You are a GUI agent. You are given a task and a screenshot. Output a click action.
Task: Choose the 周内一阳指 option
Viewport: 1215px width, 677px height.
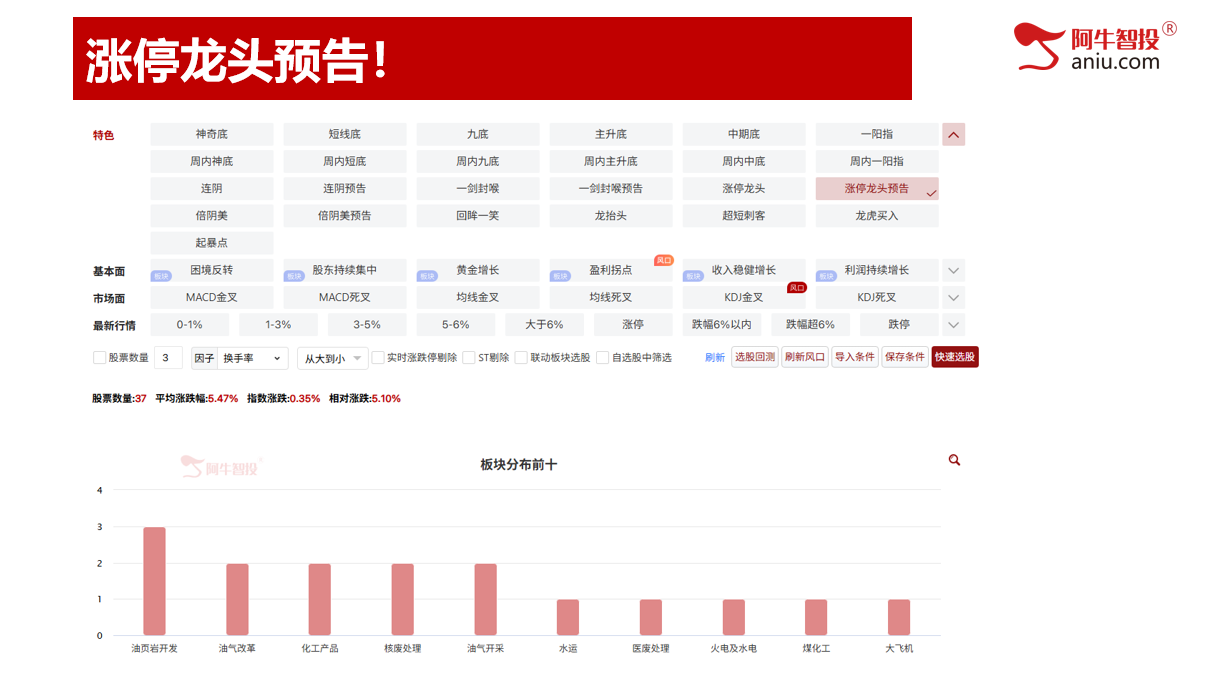[877, 161]
